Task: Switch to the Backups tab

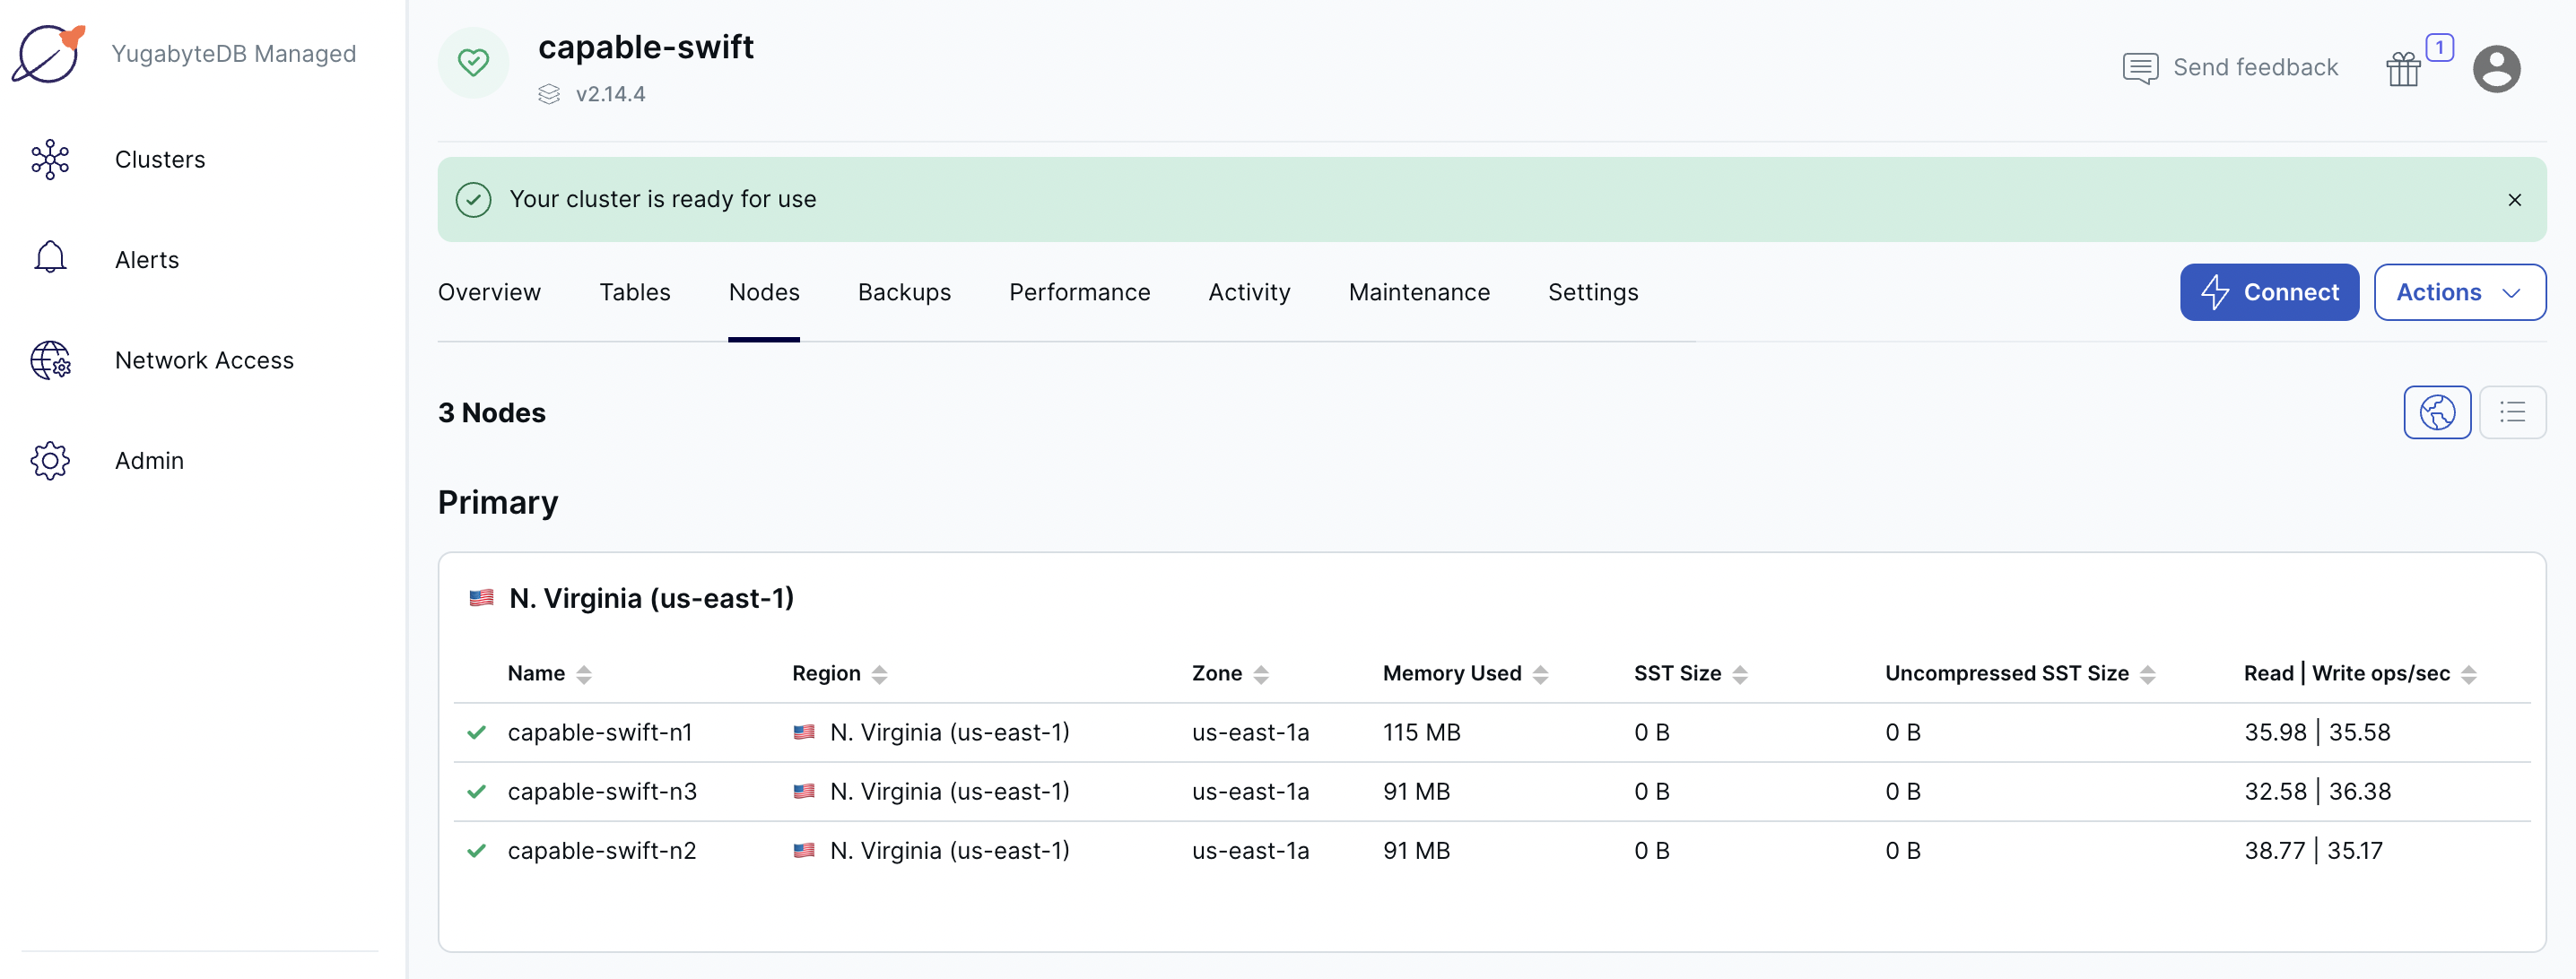Action: (x=903, y=290)
